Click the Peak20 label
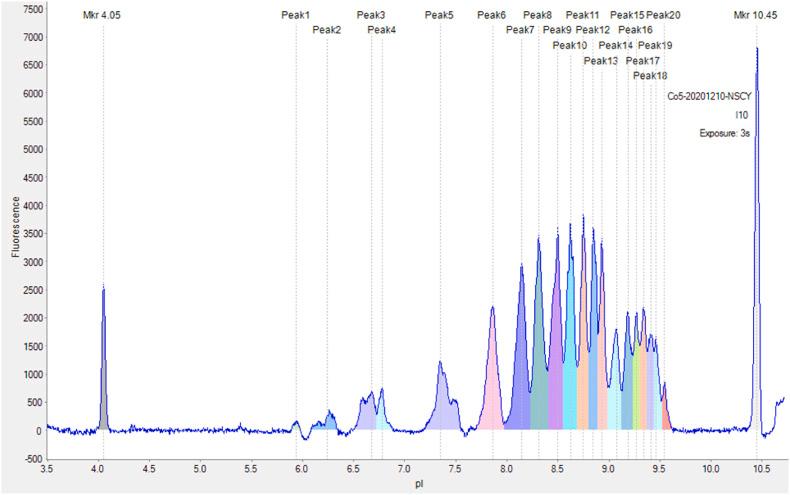The image size is (790, 495). pyautogui.click(x=664, y=16)
